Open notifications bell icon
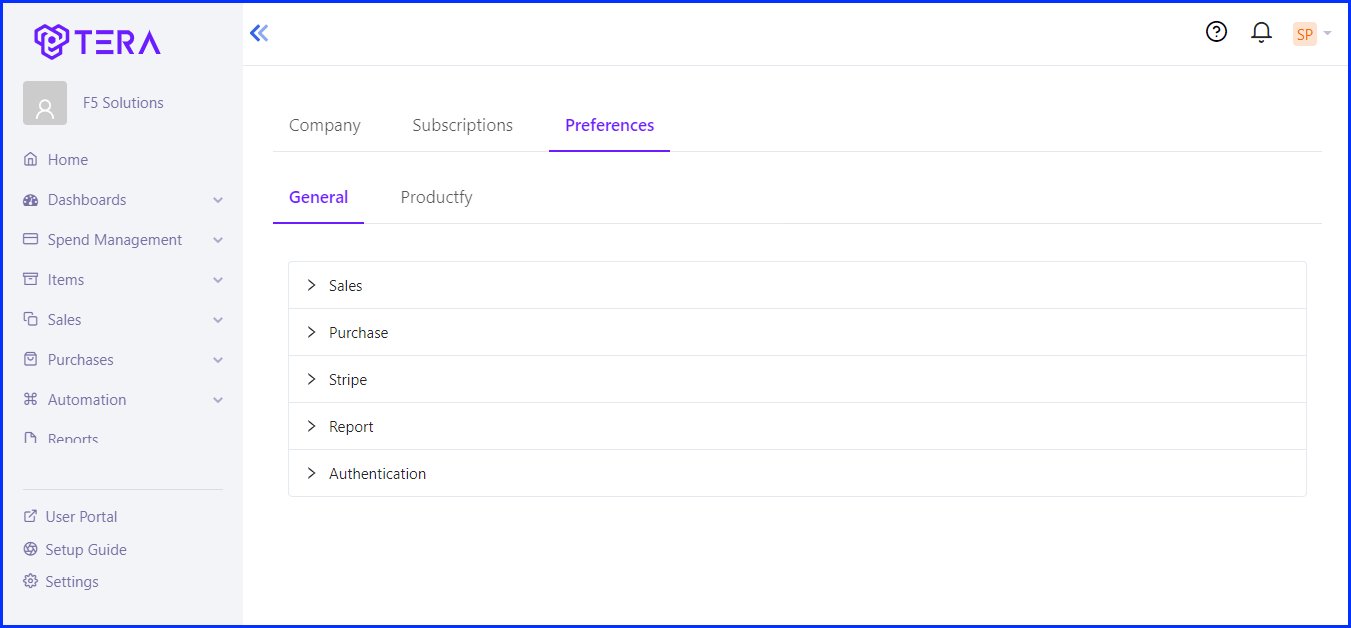This screenshot has height=628, width=1351. (1261, 33)
